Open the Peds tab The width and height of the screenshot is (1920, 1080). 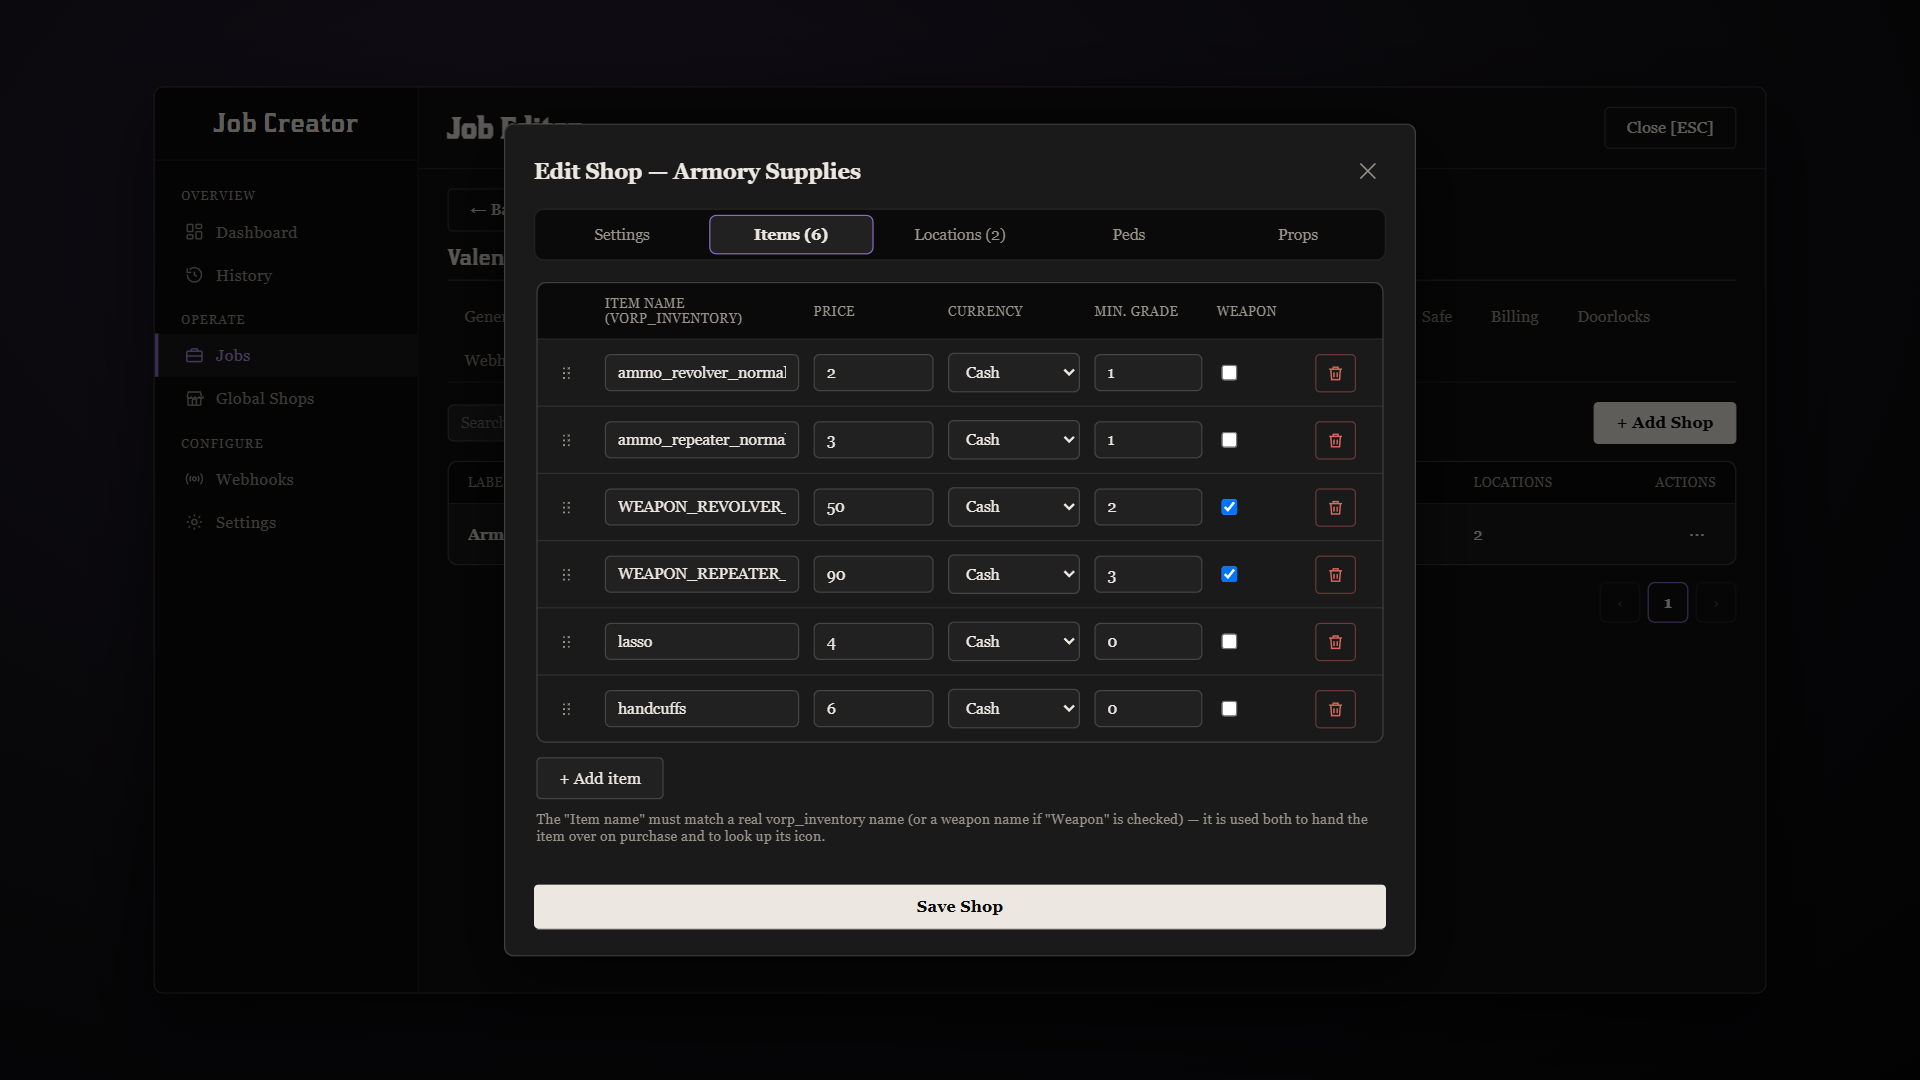(x=1128, y=235)
